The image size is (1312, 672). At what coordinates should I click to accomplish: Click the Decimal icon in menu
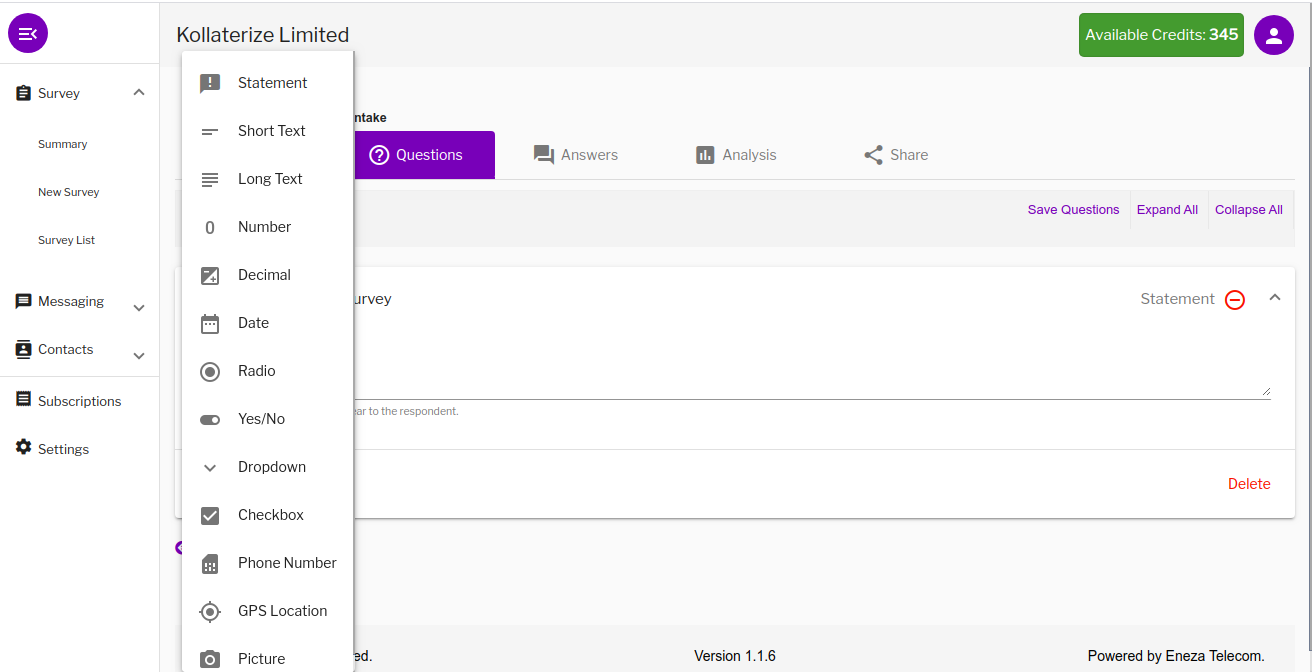(210, 275)
